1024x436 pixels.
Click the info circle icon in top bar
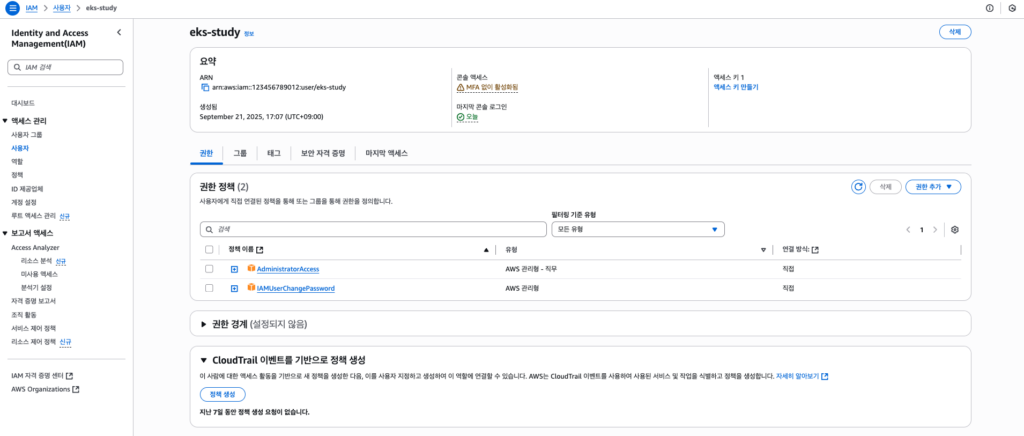tap(990, 8)
